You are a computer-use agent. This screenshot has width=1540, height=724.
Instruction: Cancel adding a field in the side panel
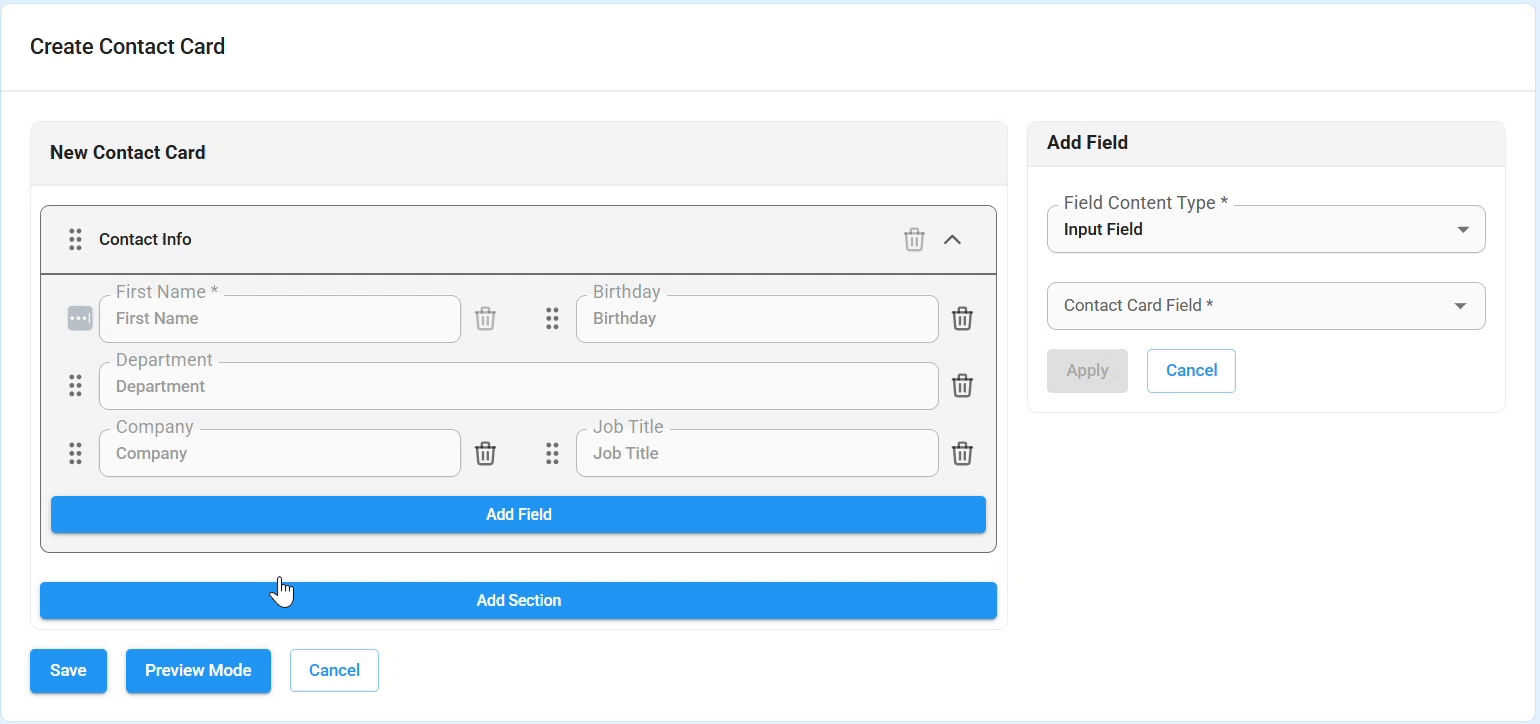click(x=1191, y=370)
